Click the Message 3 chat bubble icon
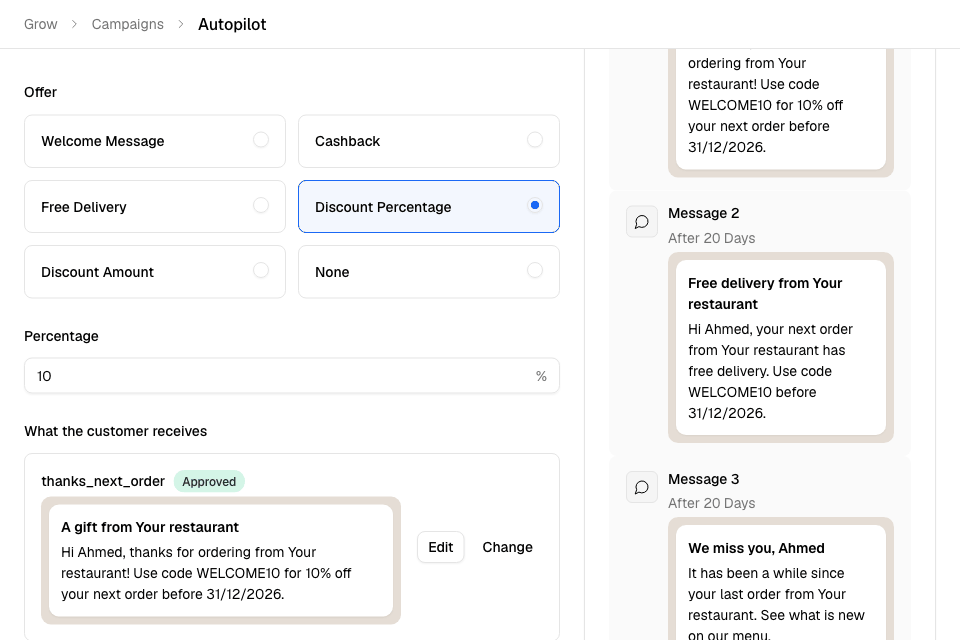 (642, 488)
